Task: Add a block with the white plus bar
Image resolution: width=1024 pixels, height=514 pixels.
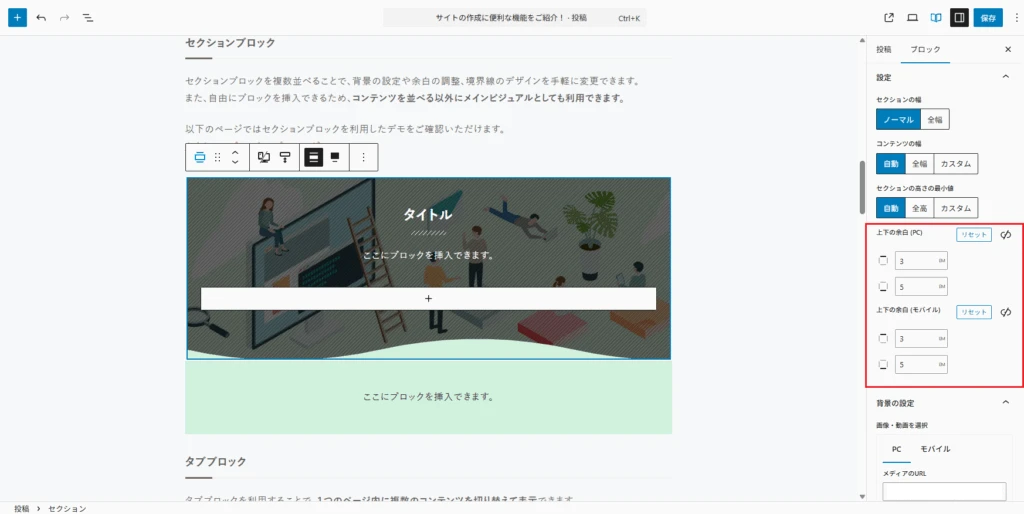Action: pyautogui.click(x=428, y=298)
